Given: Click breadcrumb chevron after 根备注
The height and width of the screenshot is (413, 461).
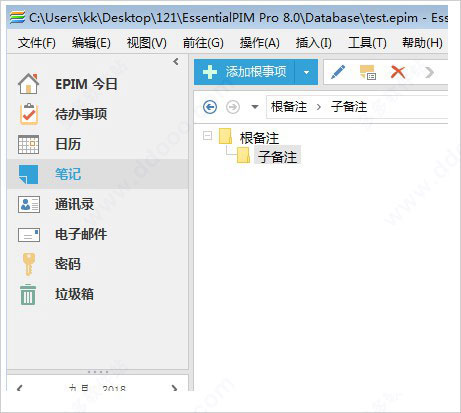Looking at the screenshot, I should click(319, 107).
